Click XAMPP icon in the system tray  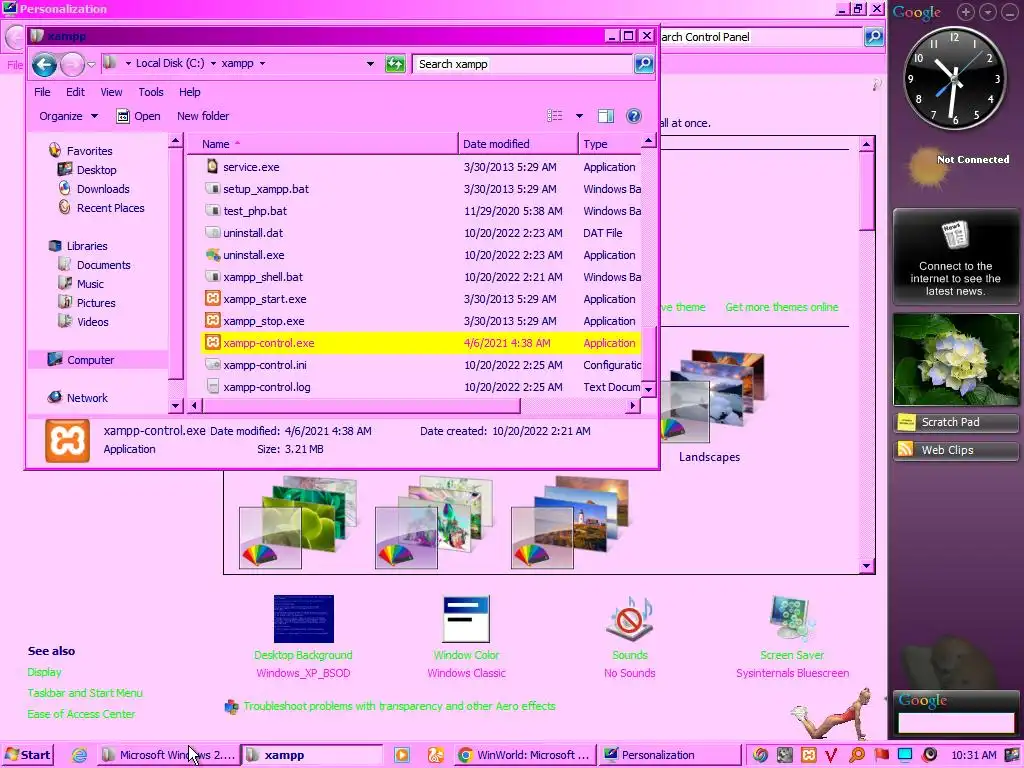click(808, 755)
